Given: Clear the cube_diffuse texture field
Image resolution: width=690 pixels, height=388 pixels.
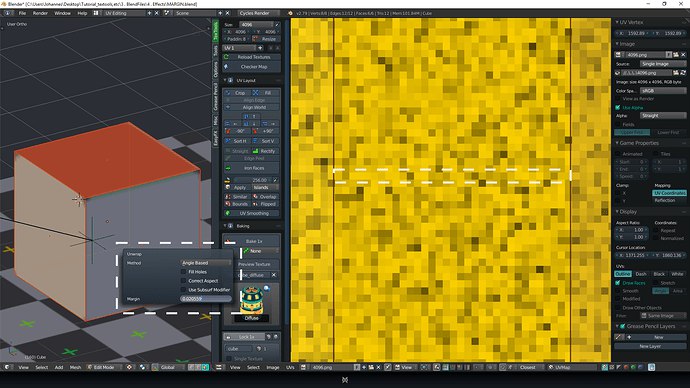Looking at the screenshot, I should click(274, 275).
